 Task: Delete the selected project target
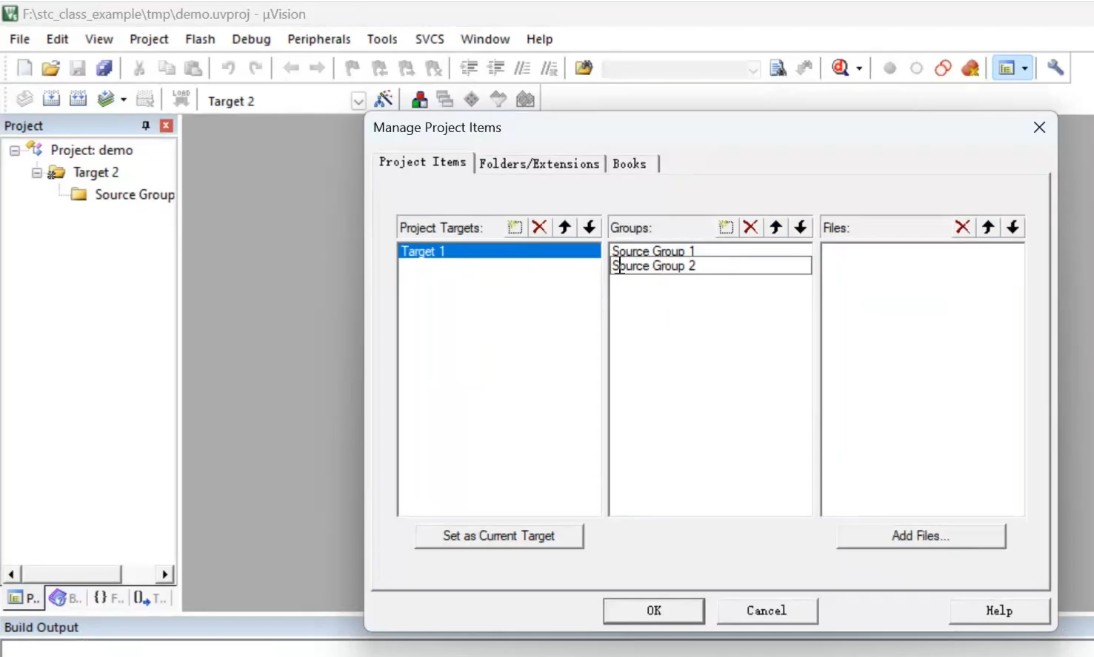540,227
